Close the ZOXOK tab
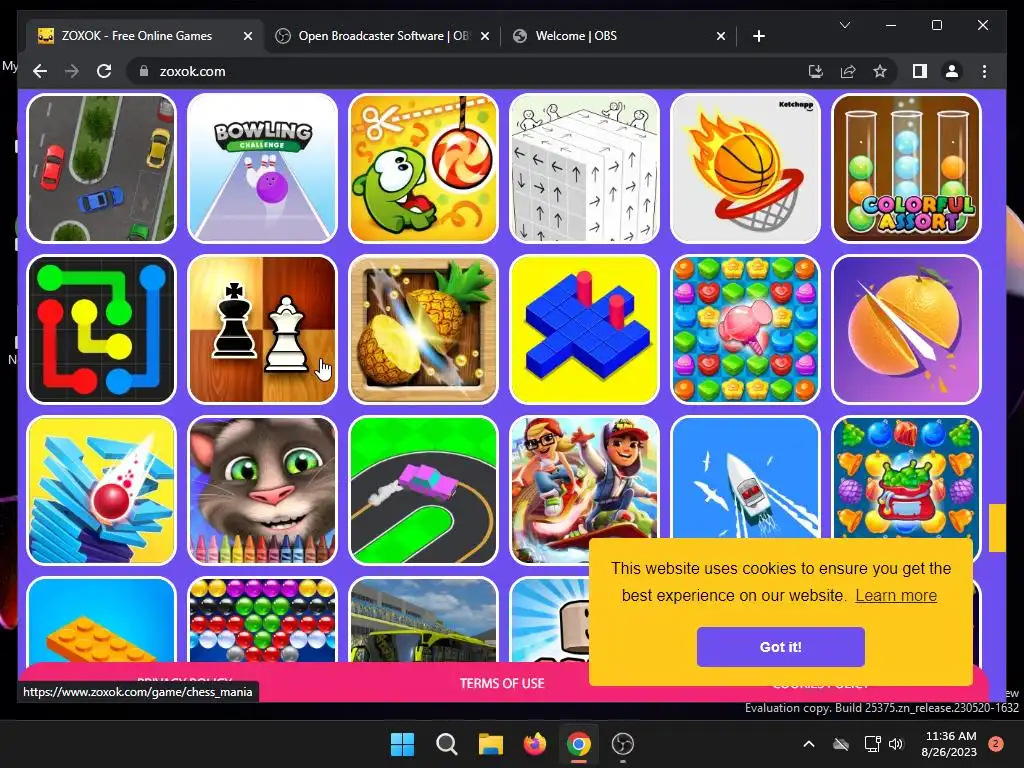 click(x=248, y=37)
